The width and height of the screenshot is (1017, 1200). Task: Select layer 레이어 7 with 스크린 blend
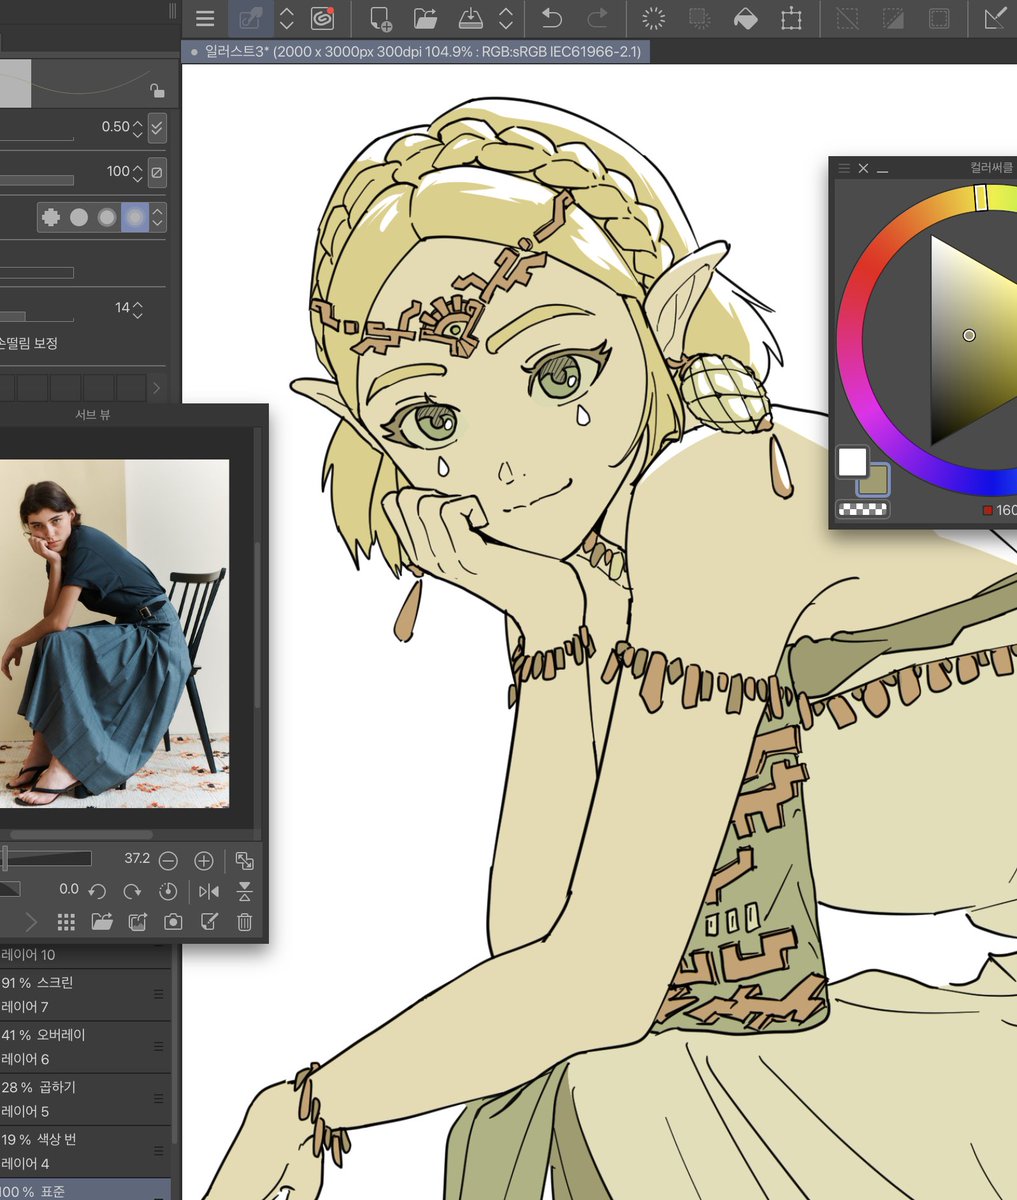coord(85,994)
